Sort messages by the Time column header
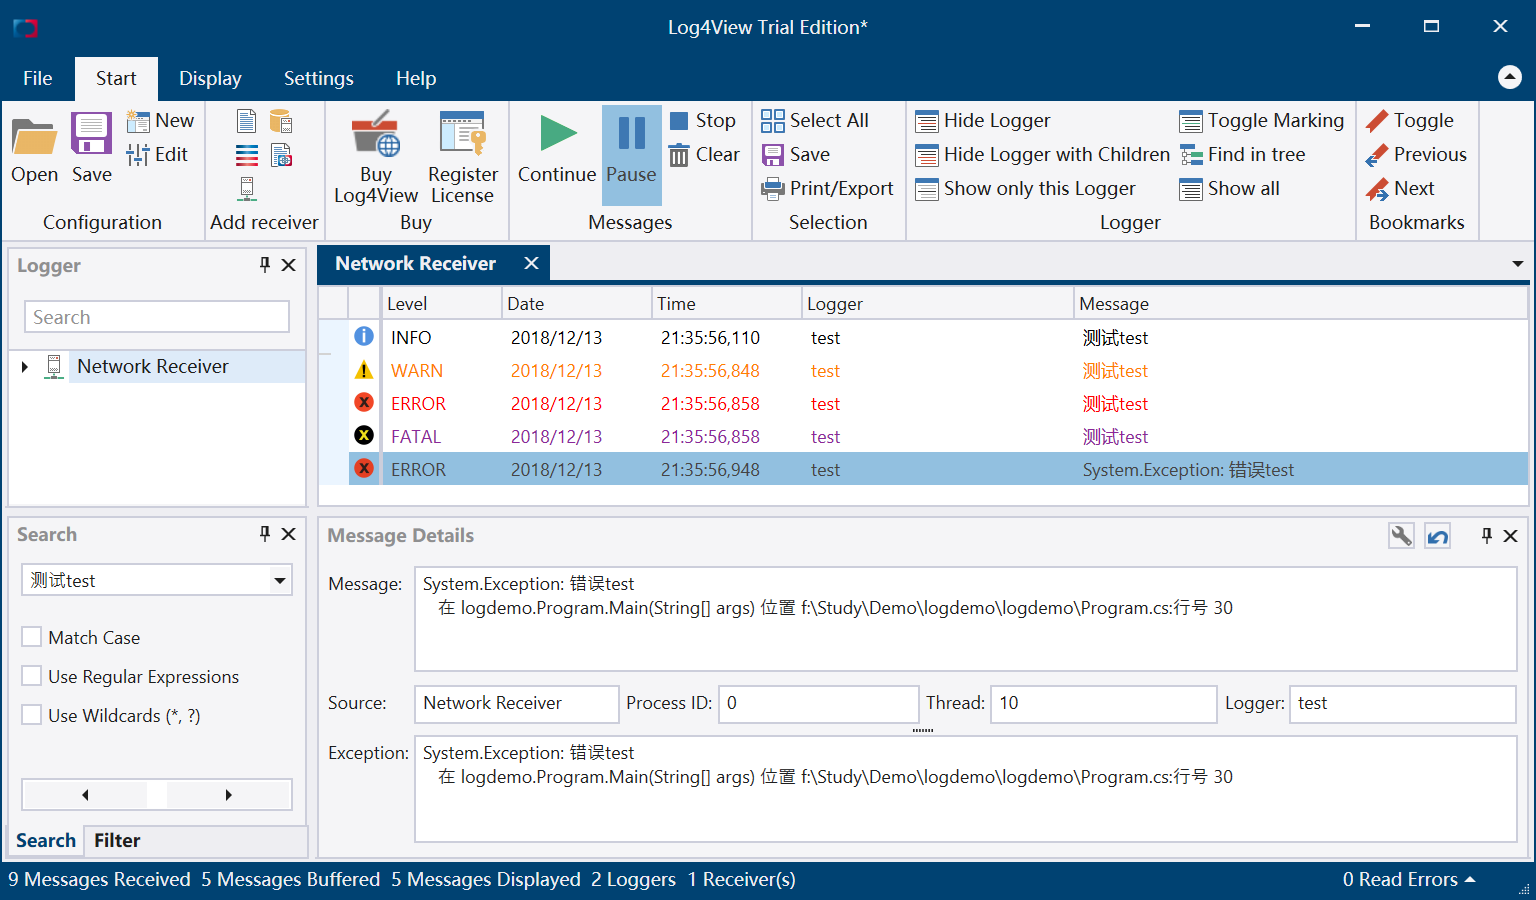 [x=726, y=304]
